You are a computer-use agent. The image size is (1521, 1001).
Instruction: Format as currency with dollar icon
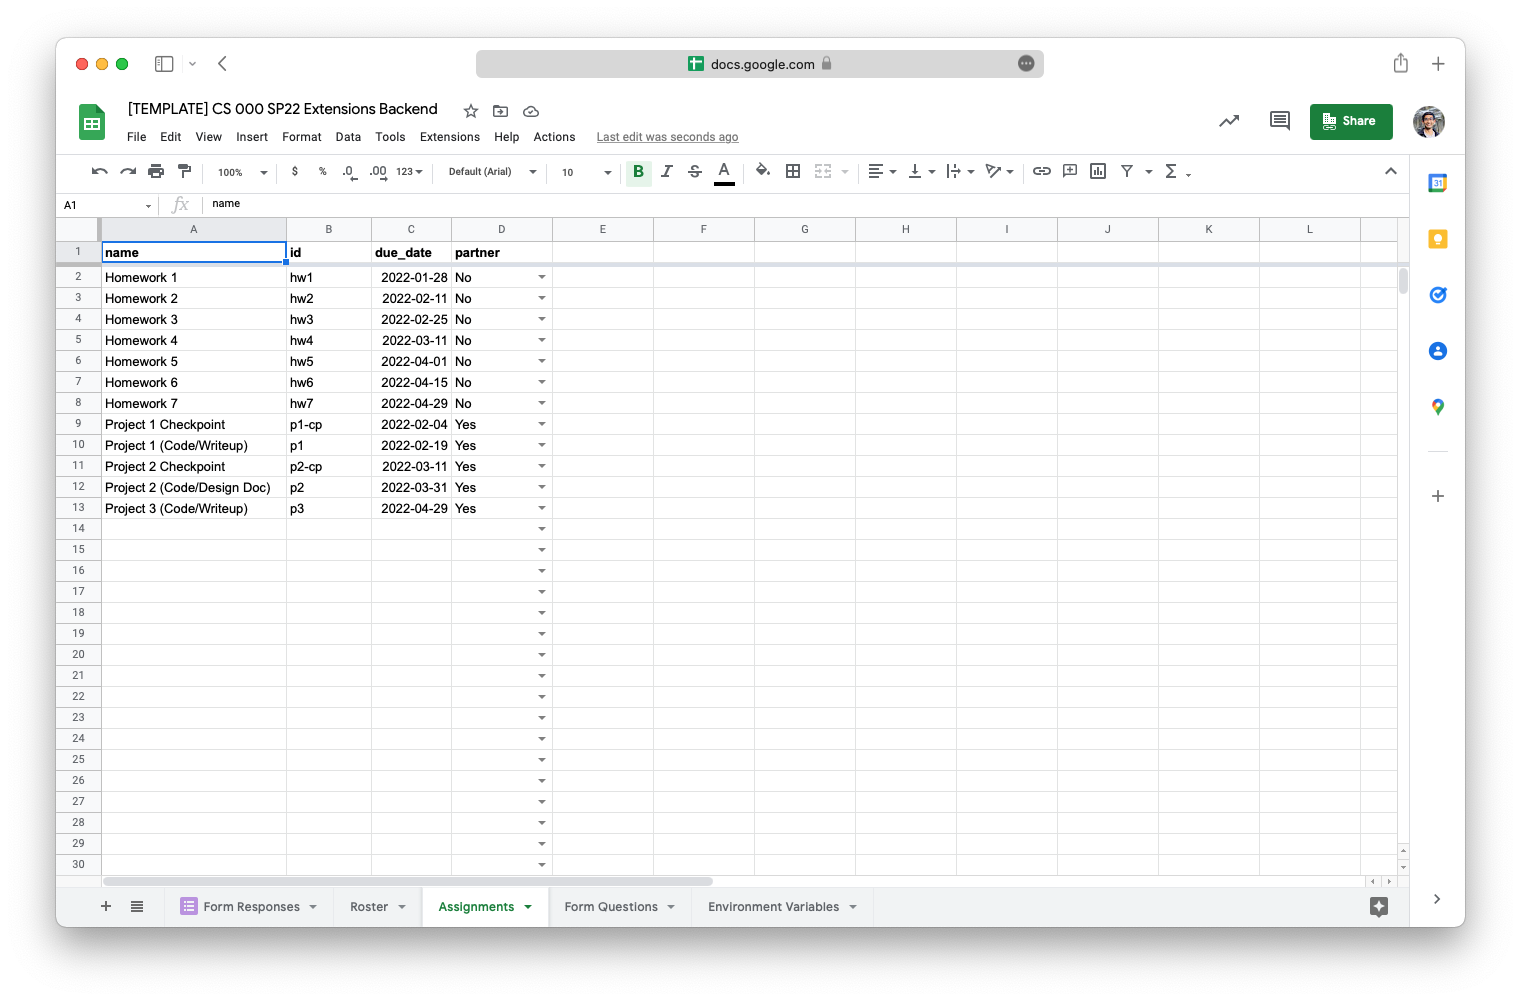click(295, 172)
